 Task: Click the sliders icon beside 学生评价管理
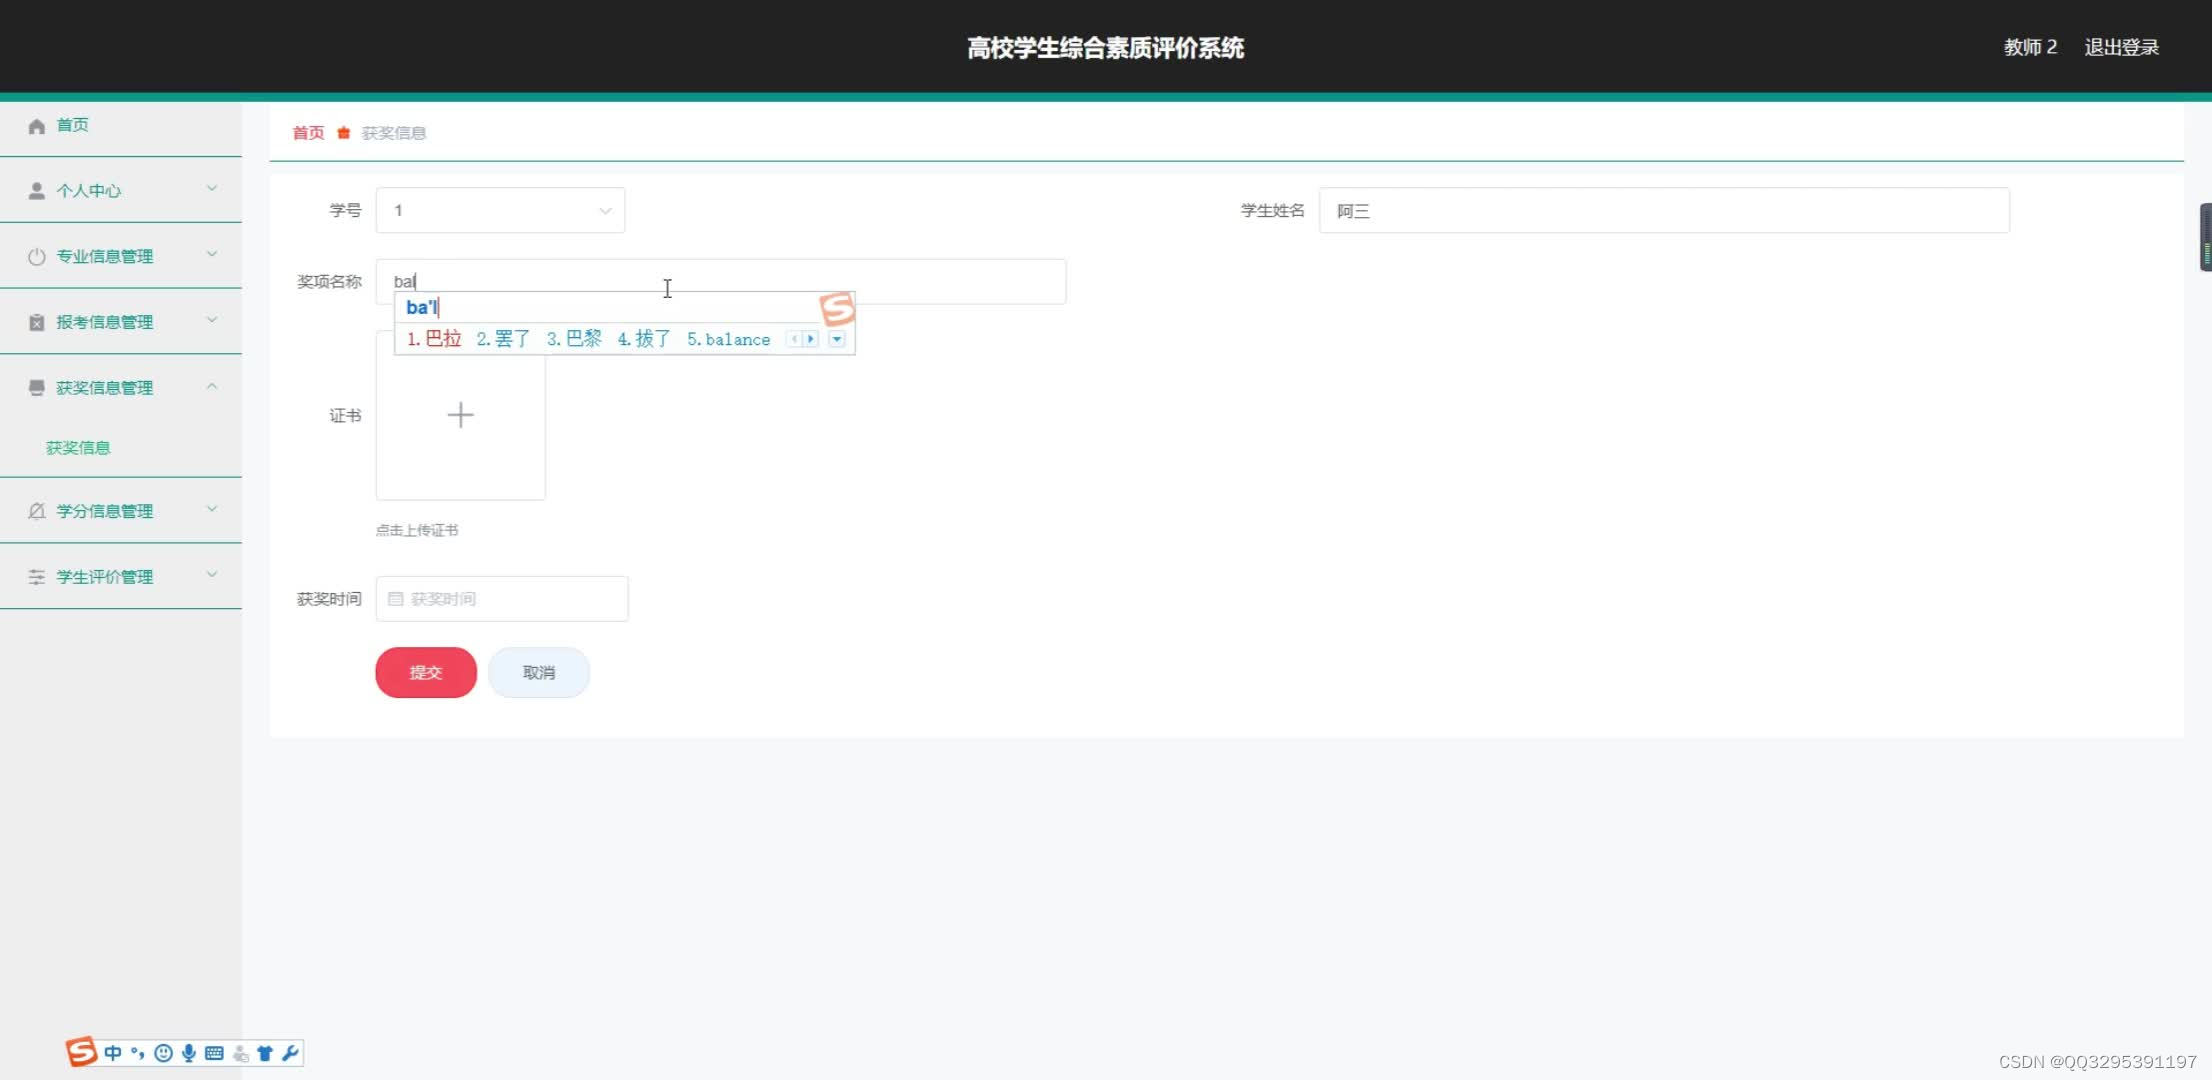(37, 577)
